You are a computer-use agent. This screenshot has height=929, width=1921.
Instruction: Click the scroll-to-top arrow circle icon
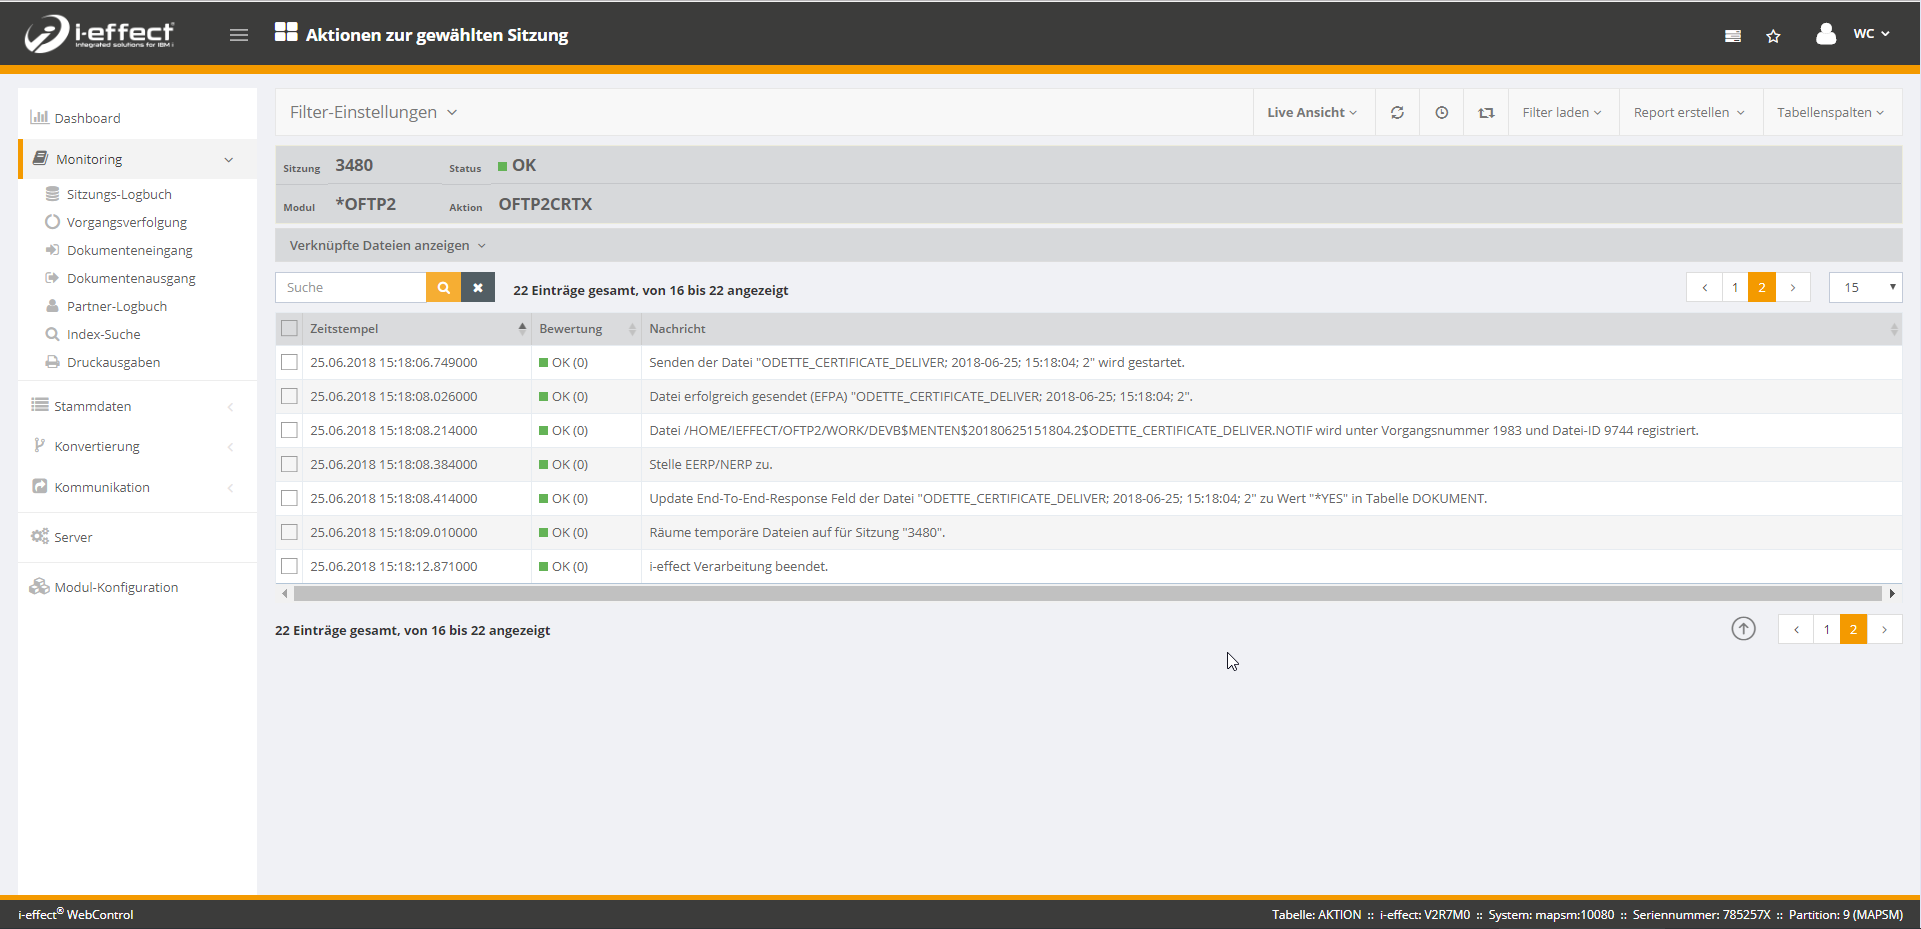(x=1743, y=629)
